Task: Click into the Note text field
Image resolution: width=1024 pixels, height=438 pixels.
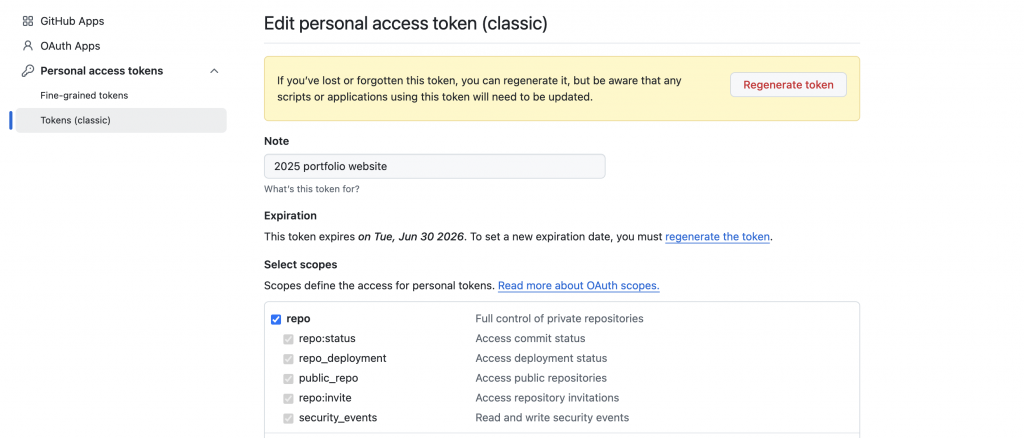Action: (x=434, y=166)
